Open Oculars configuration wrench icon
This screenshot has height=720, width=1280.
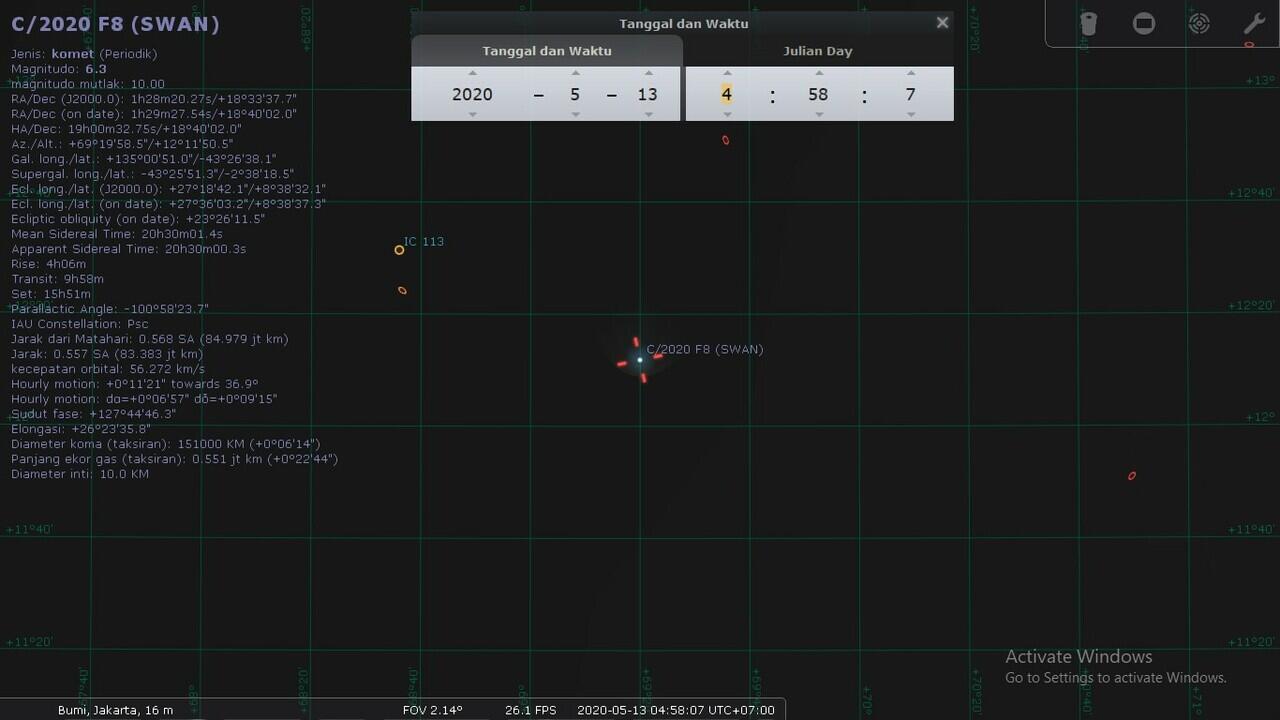point(1254,24)
